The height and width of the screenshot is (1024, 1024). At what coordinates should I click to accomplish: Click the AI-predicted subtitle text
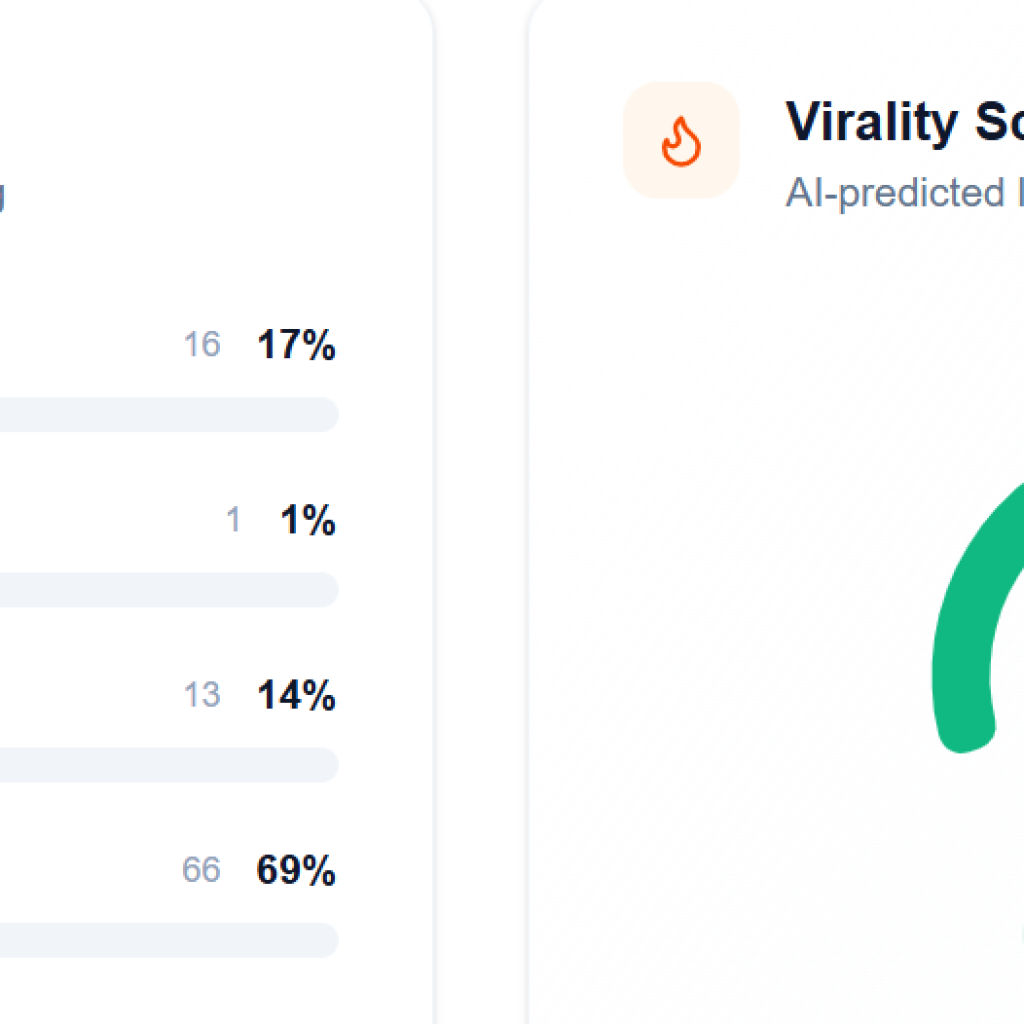(x=904, y=193)
